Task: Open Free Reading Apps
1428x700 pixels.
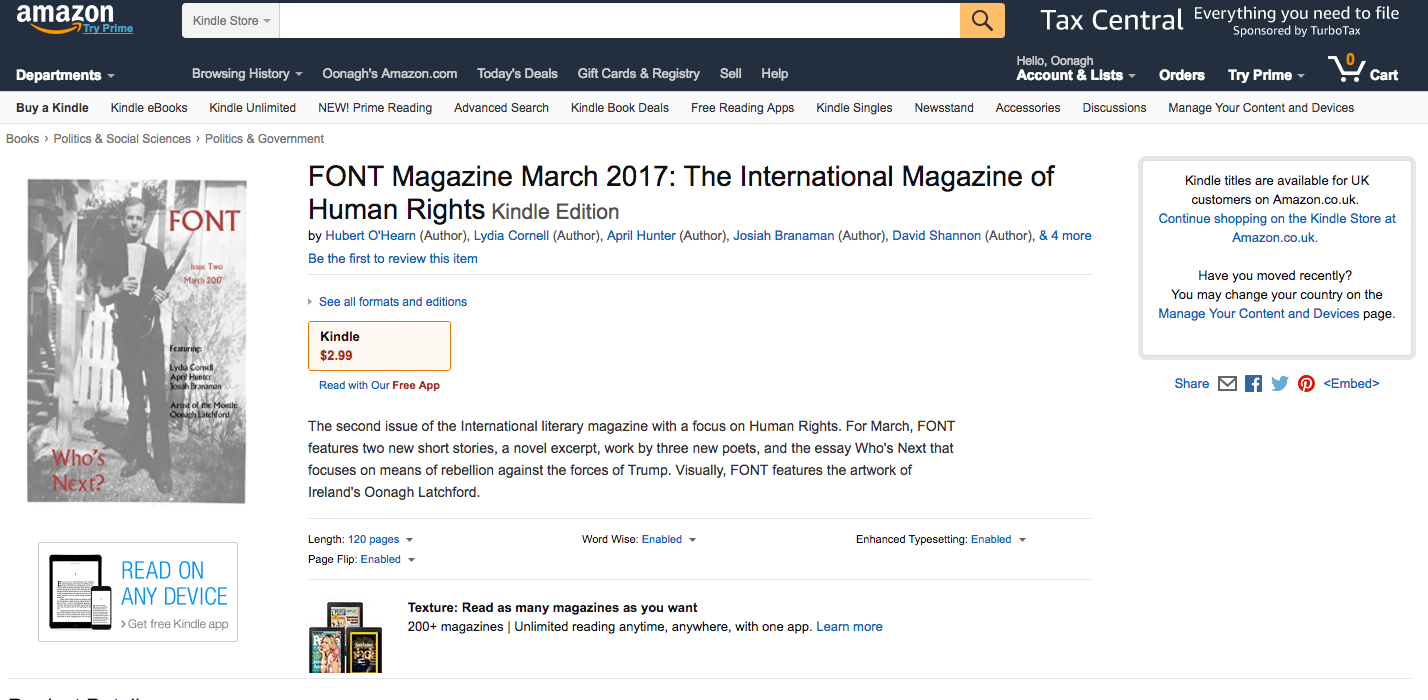Action: point(742,108)
